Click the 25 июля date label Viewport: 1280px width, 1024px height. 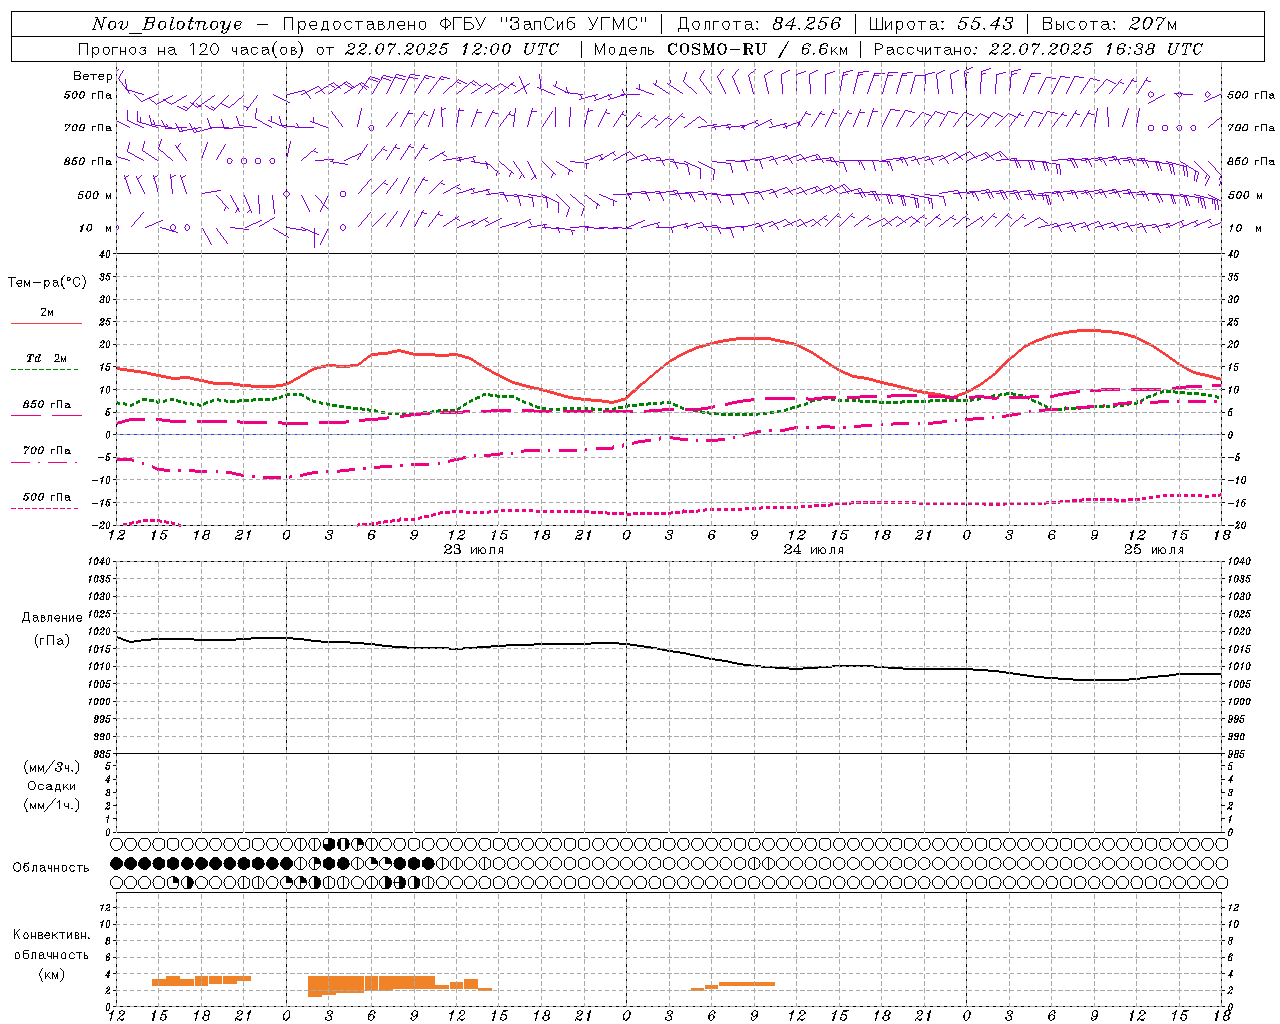click(1153, 550)
